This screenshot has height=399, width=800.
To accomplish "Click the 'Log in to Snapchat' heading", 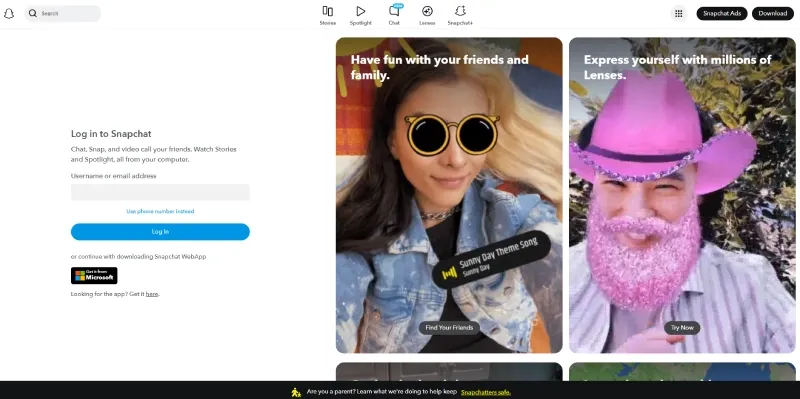I will pyautogui.click(x=111, y=134).
